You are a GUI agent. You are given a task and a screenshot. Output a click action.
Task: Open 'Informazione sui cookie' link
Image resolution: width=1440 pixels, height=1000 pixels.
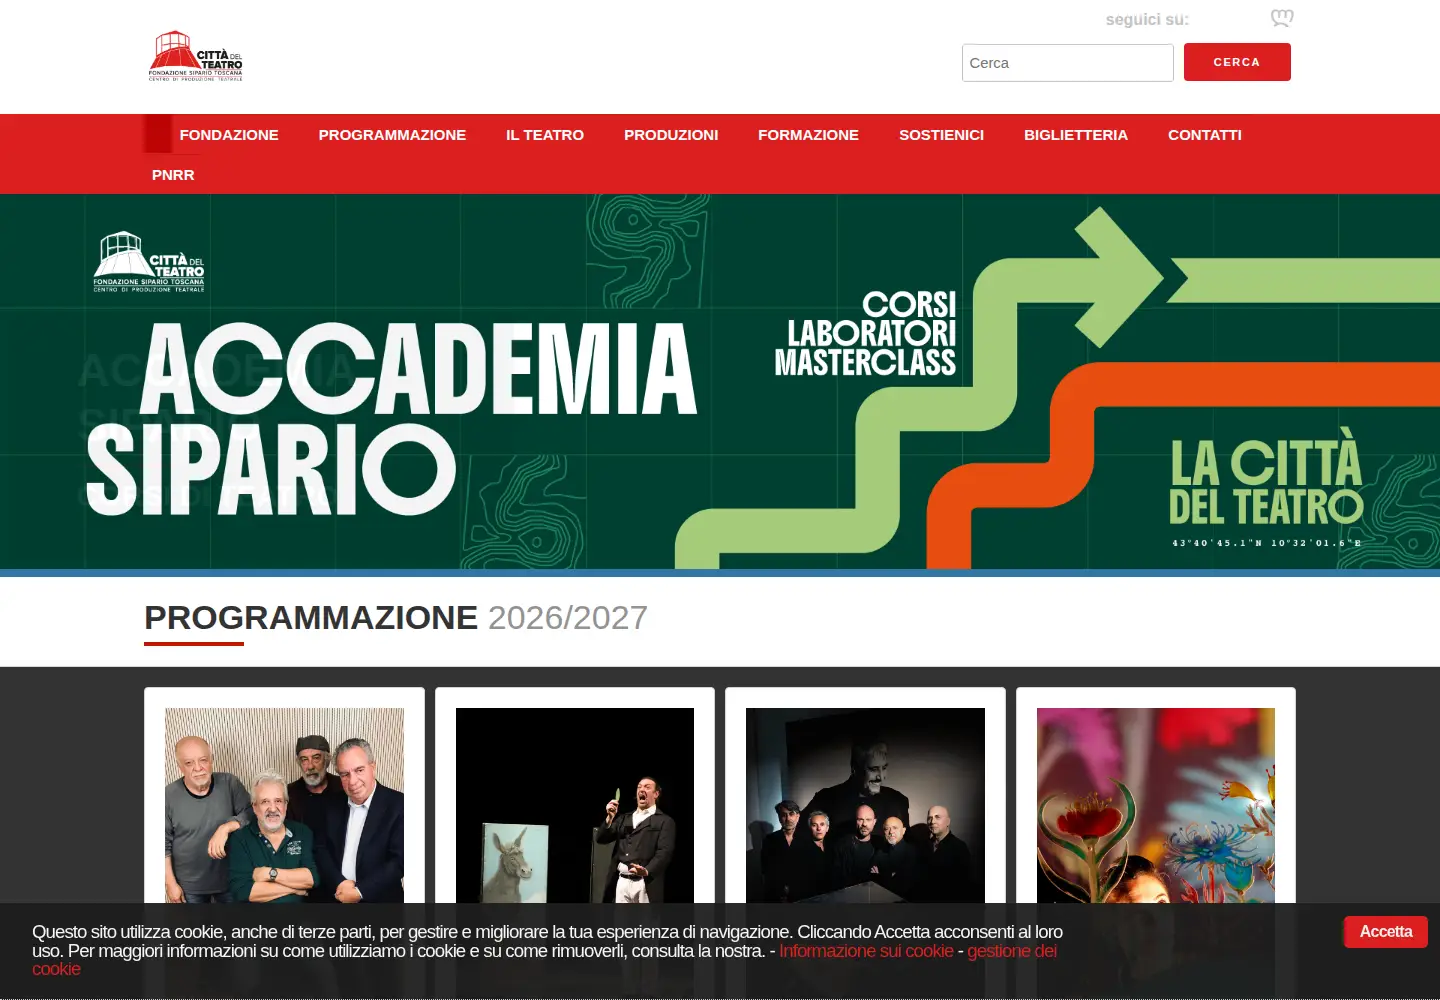coord(866,951)
